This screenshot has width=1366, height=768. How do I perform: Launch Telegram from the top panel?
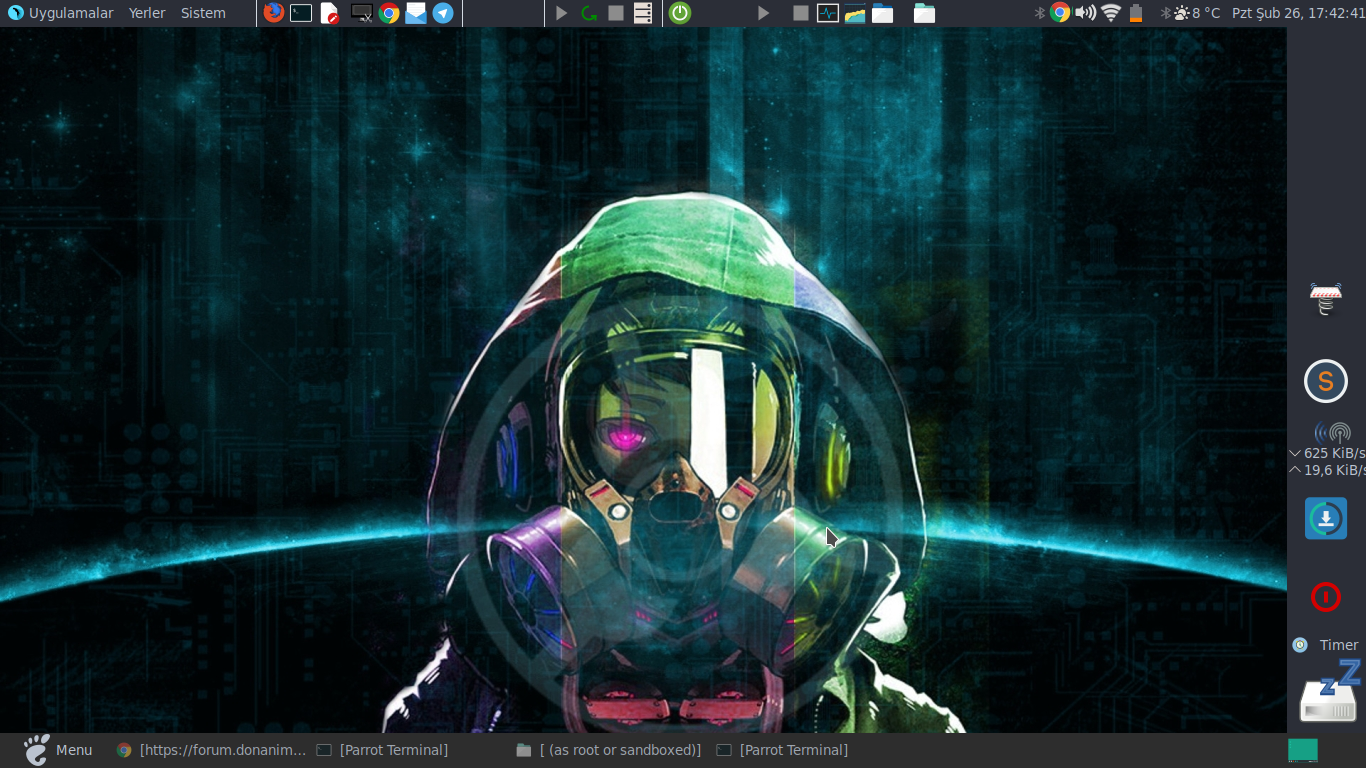pos(443,13)
